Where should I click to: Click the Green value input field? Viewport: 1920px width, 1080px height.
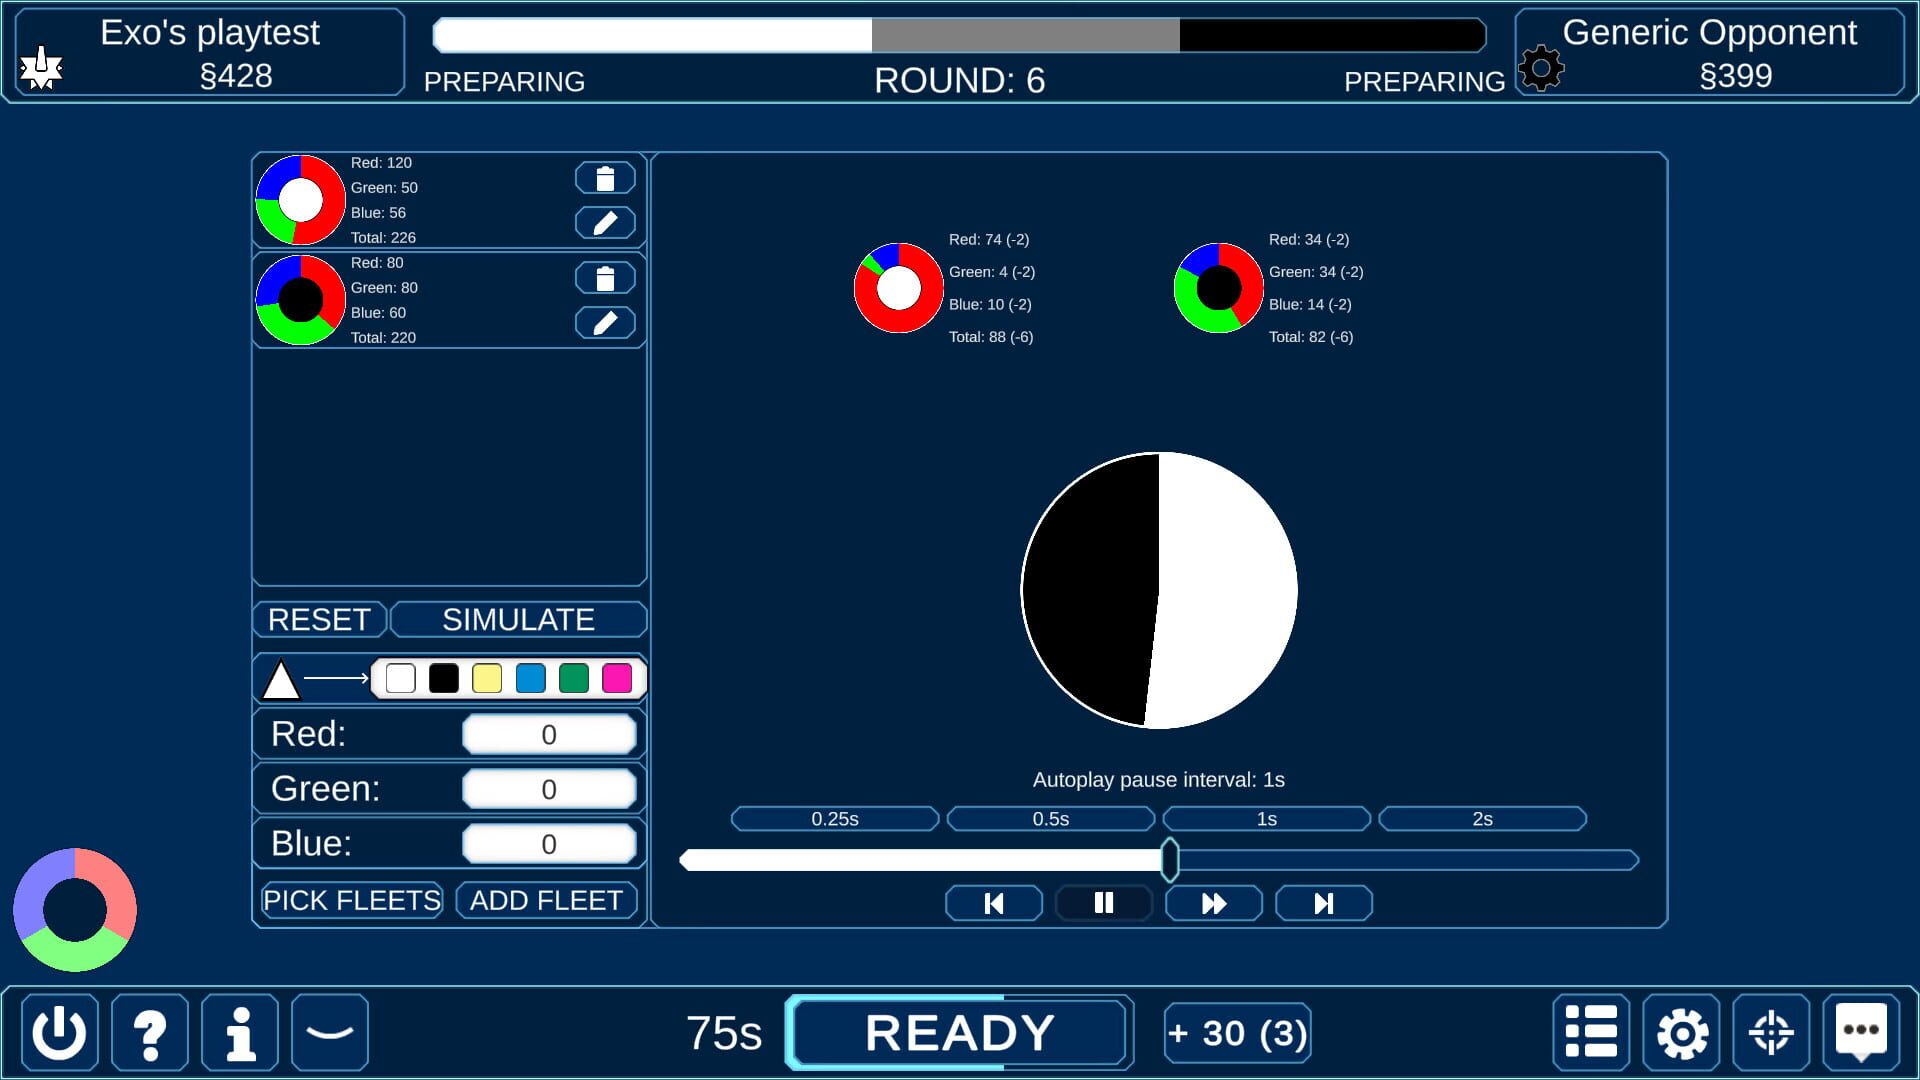(549, 788)
